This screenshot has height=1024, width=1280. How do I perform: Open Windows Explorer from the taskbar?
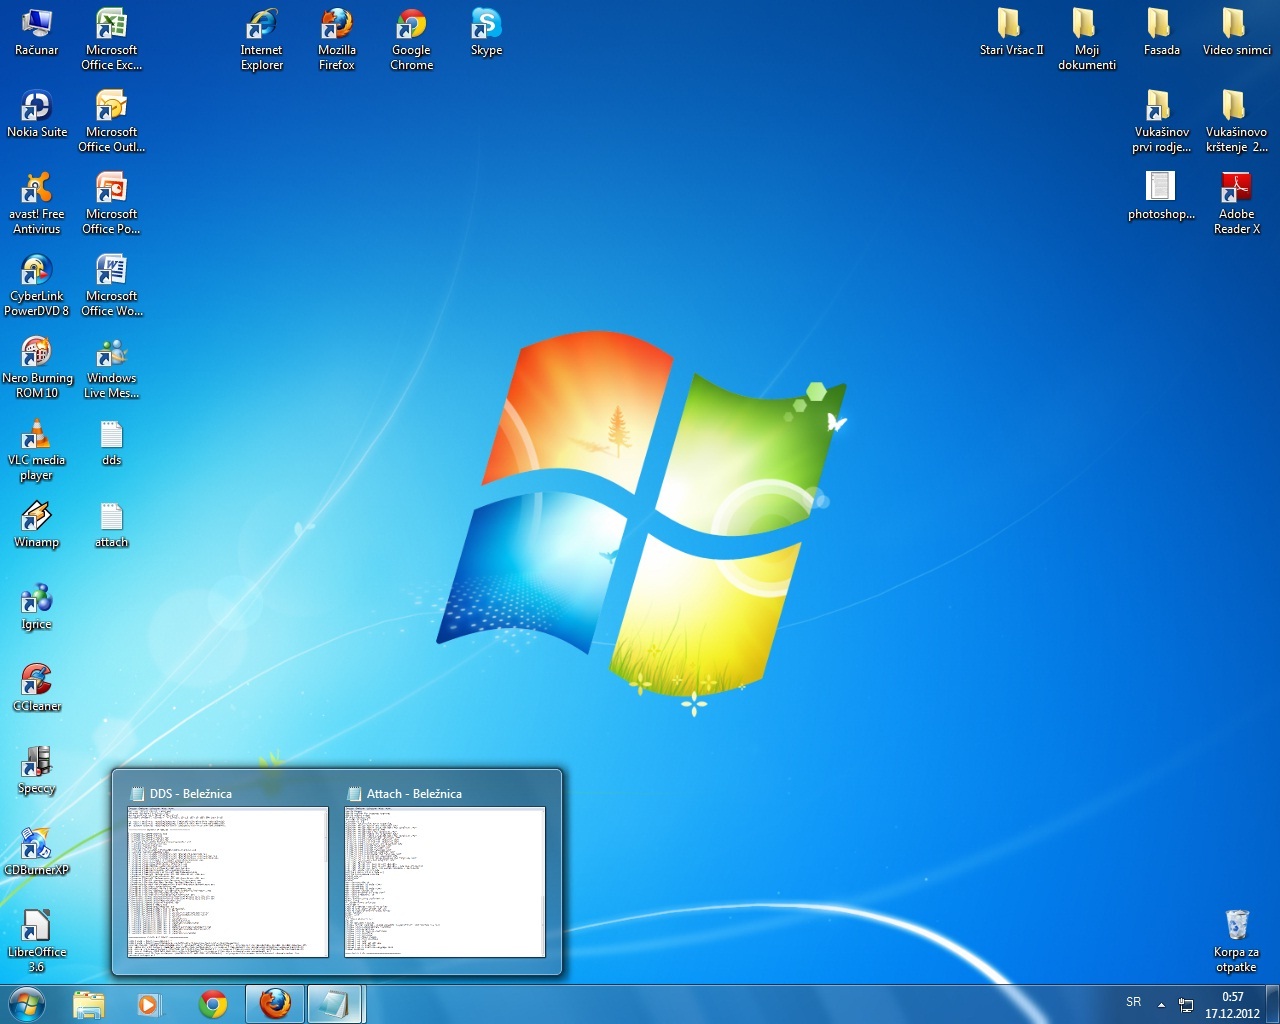(89, 1004)
